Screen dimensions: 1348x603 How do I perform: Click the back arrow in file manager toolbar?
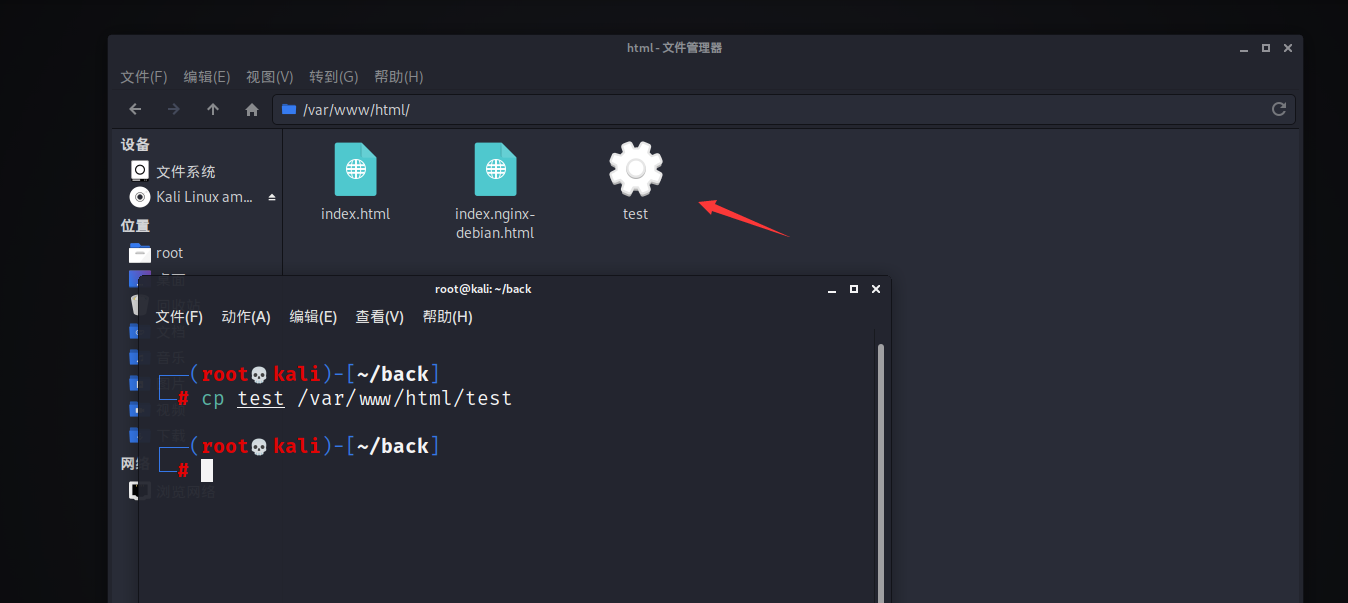click(x=136, y=109)
